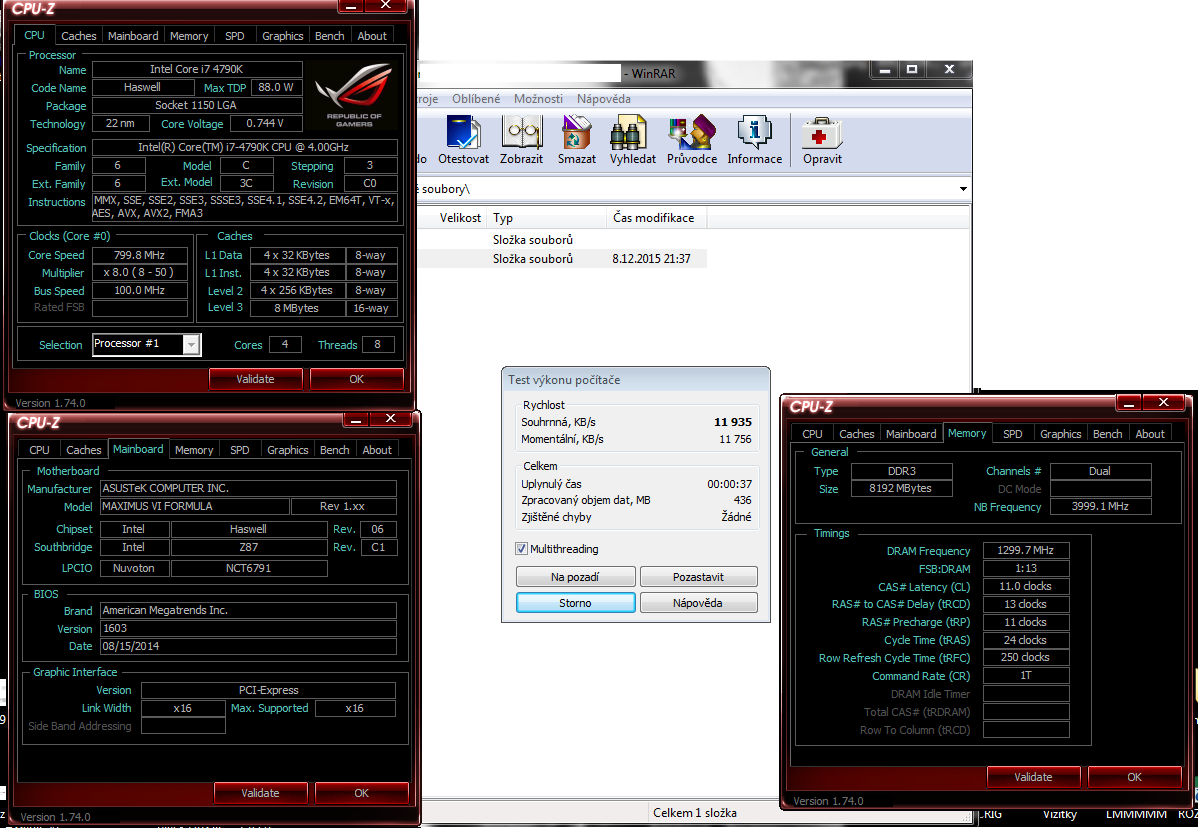
Task: Click the CAS# Latency 11.0 clocks value
Action: (x=1025, y=586)
